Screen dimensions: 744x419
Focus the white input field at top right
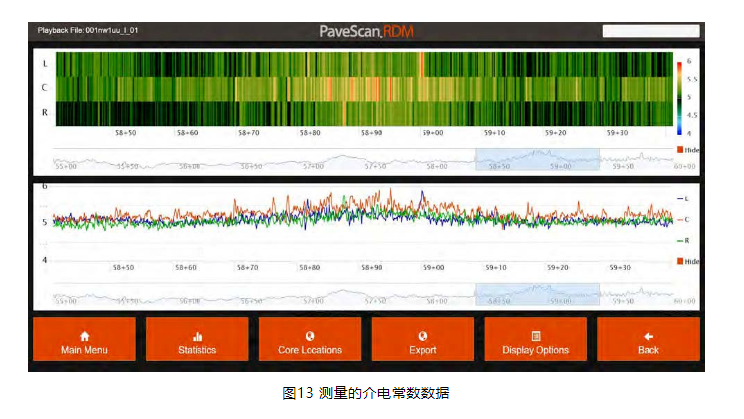[x=650, y=31]
